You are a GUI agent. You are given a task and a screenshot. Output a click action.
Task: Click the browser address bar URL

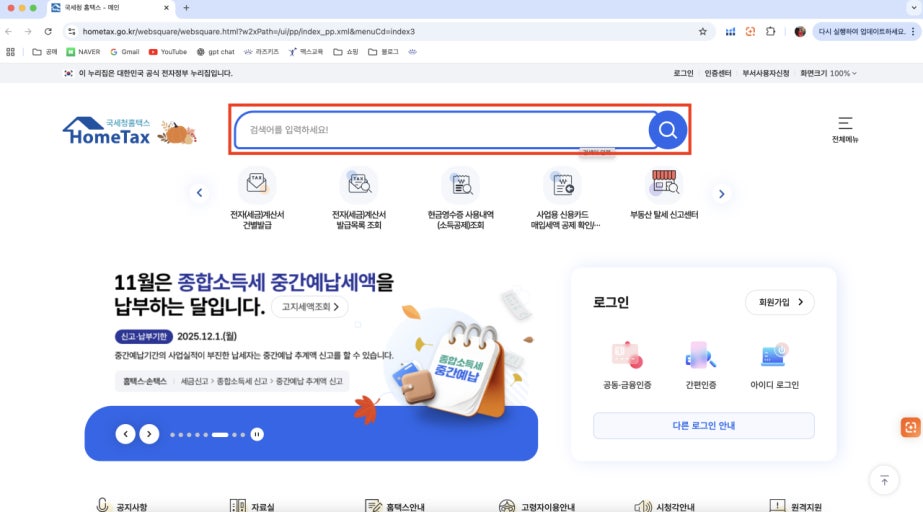248,31
